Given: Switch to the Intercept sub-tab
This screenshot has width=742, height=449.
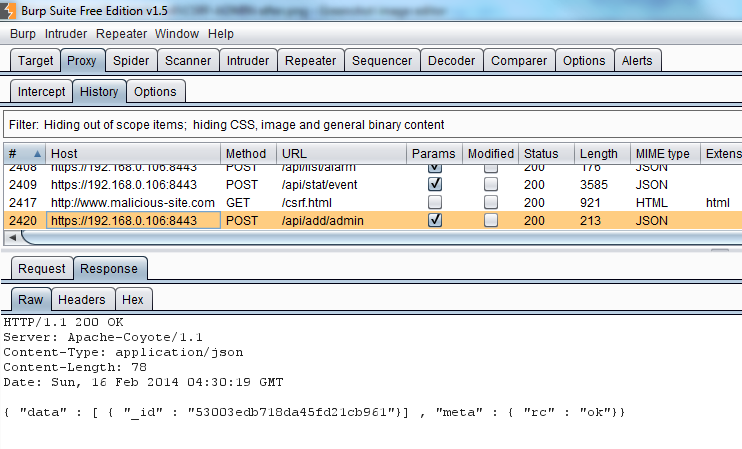Looking at the screenshot, I should click(x=41, y=91).
